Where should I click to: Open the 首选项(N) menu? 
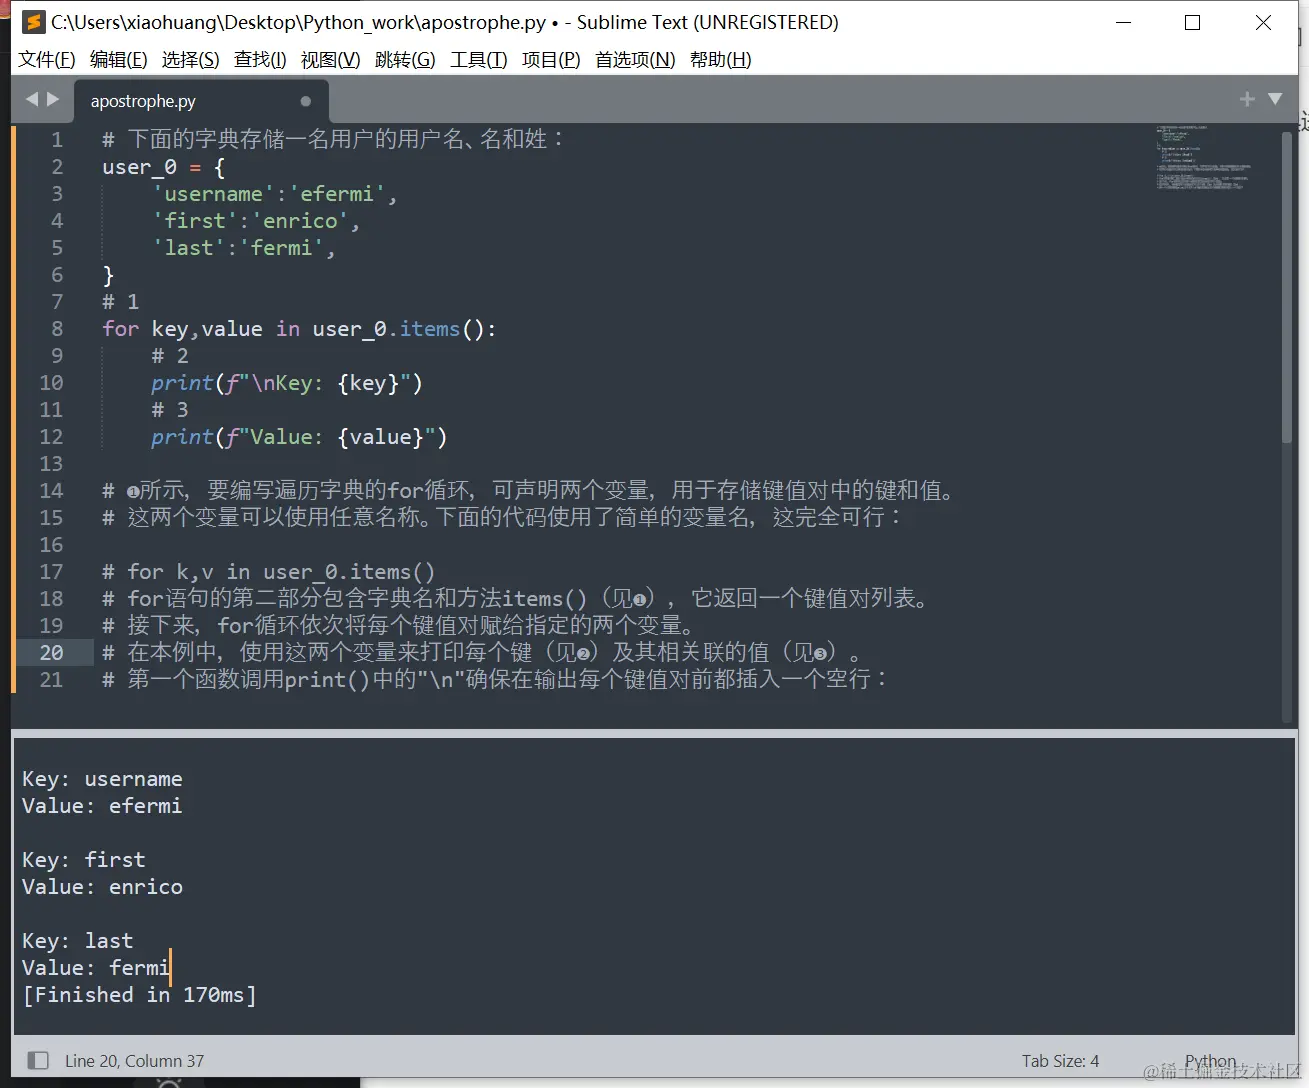tap(635, 60)
